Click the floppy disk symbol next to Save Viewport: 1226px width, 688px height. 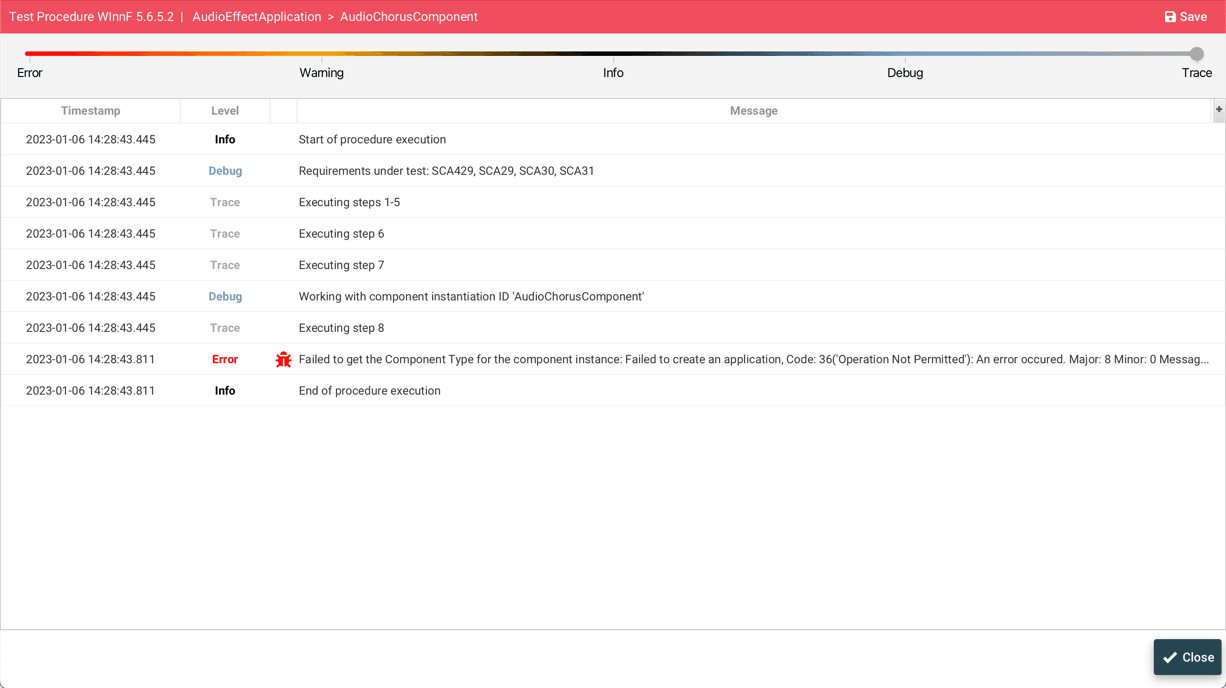point(1171,16)
